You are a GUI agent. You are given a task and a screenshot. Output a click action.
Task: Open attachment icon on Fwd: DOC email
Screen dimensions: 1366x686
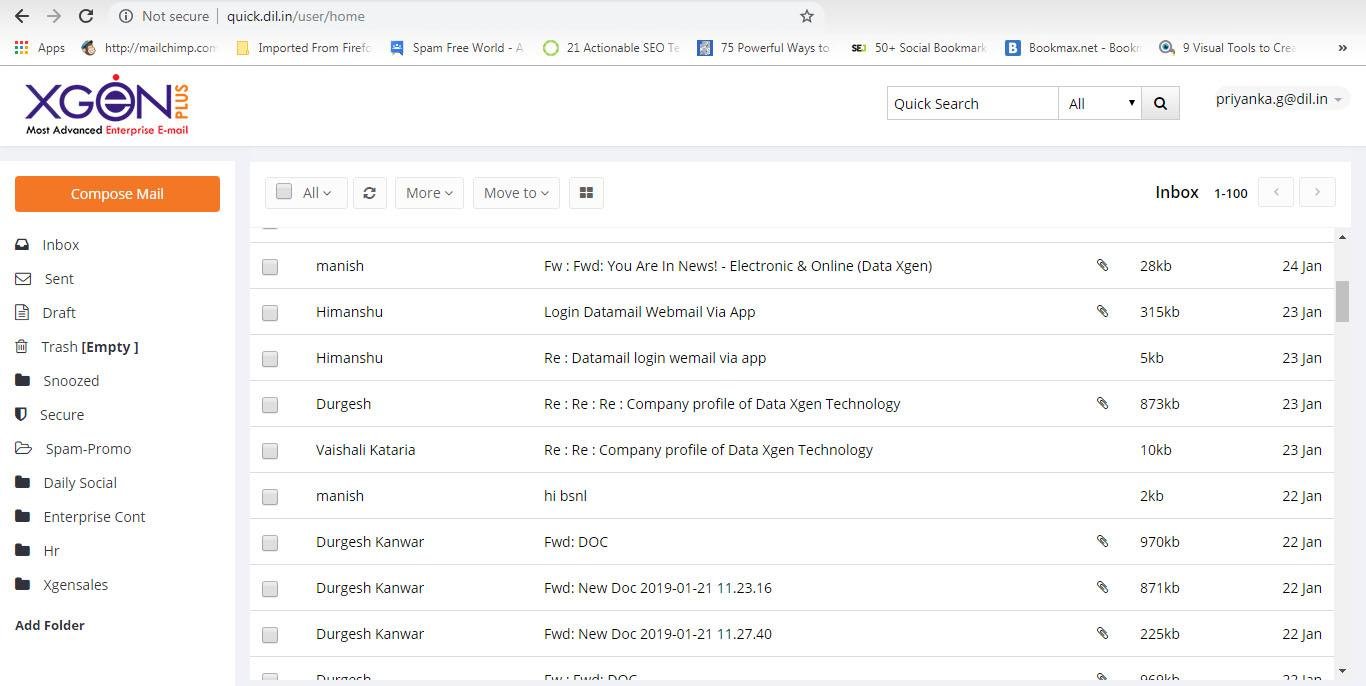[x=1102, y=542]
